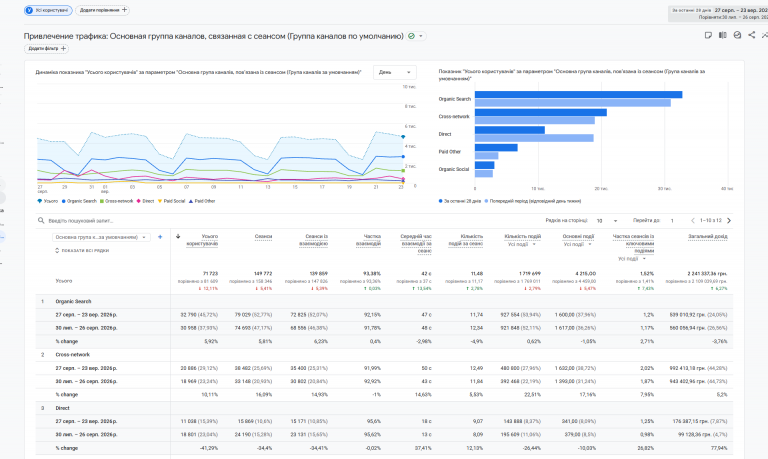The image size is (768, 459).
Task: Click the ПОКАЗАТИ ВСІ РЯДКИ expand icon
Action: (x=57, y=250)
